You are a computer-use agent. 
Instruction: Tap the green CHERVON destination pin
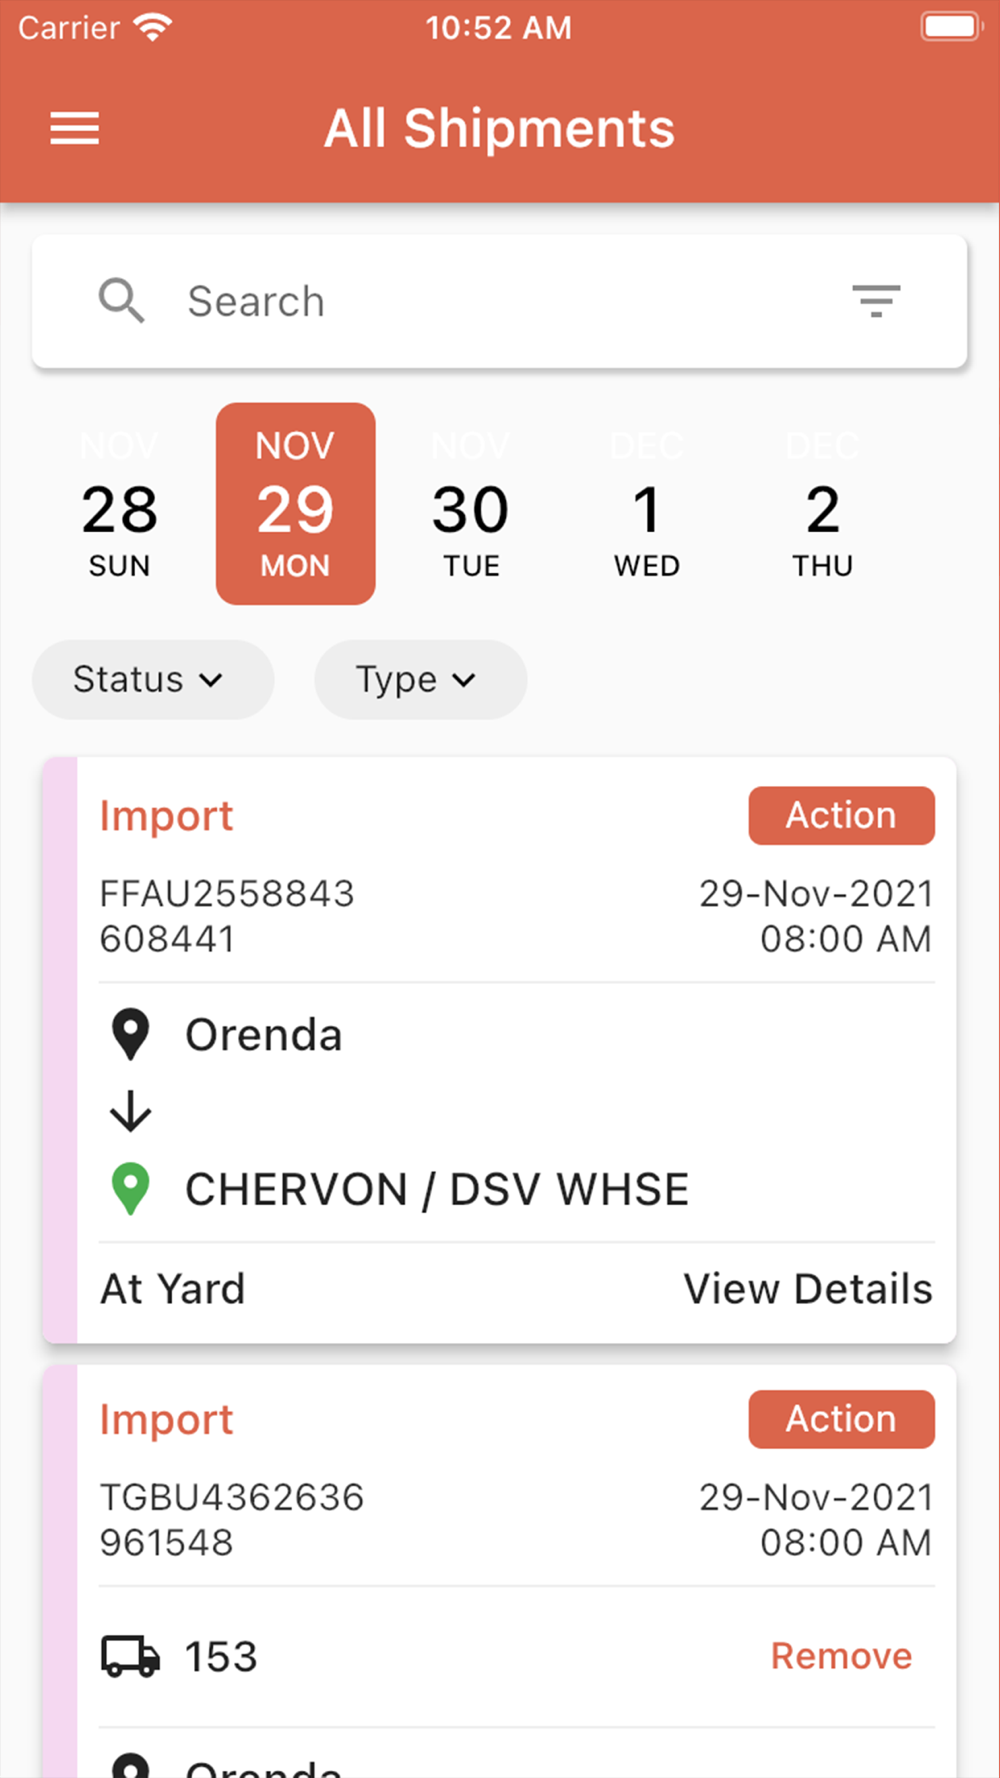(x=130, y=1189)
